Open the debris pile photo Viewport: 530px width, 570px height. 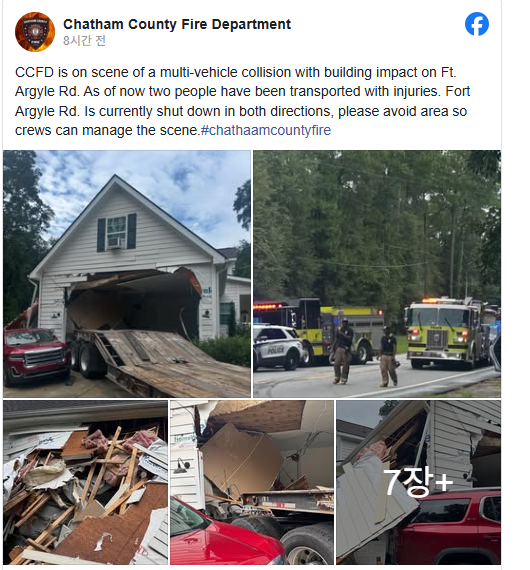tap(85, 482)
